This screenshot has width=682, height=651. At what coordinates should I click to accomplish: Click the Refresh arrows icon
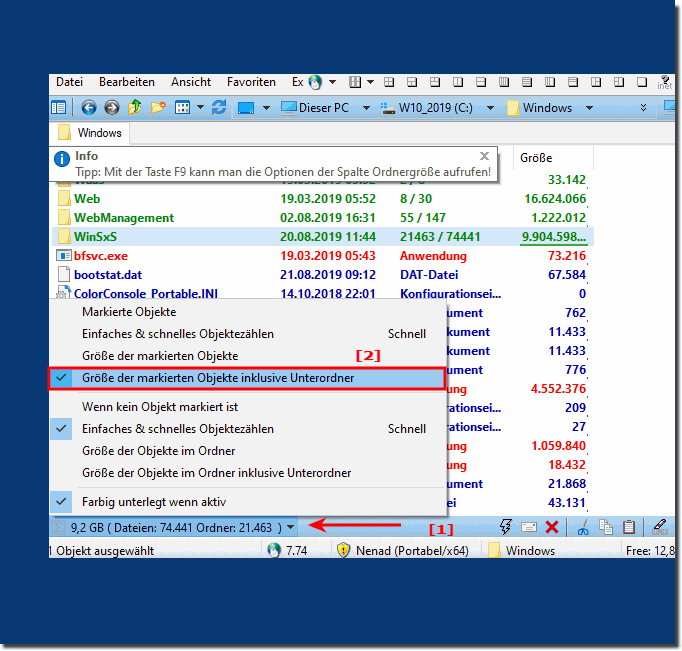click(x=219, y=107)
